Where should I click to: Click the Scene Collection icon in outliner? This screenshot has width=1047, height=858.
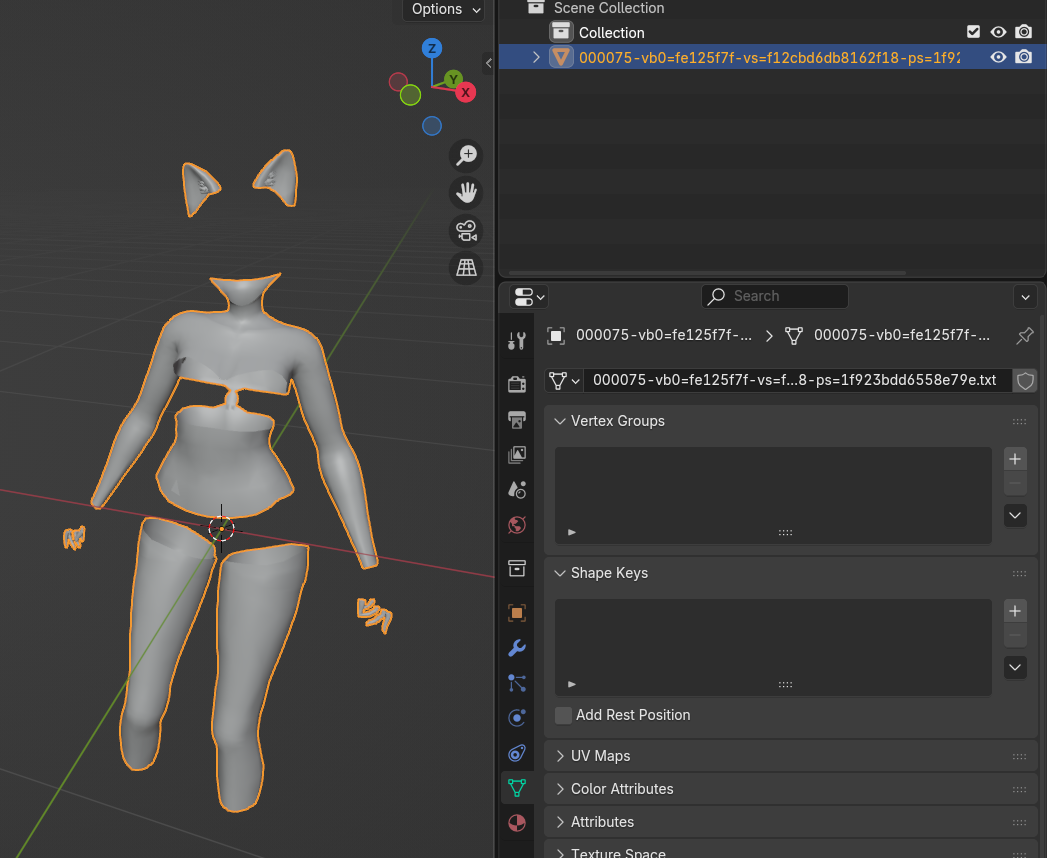coord(536,8)
